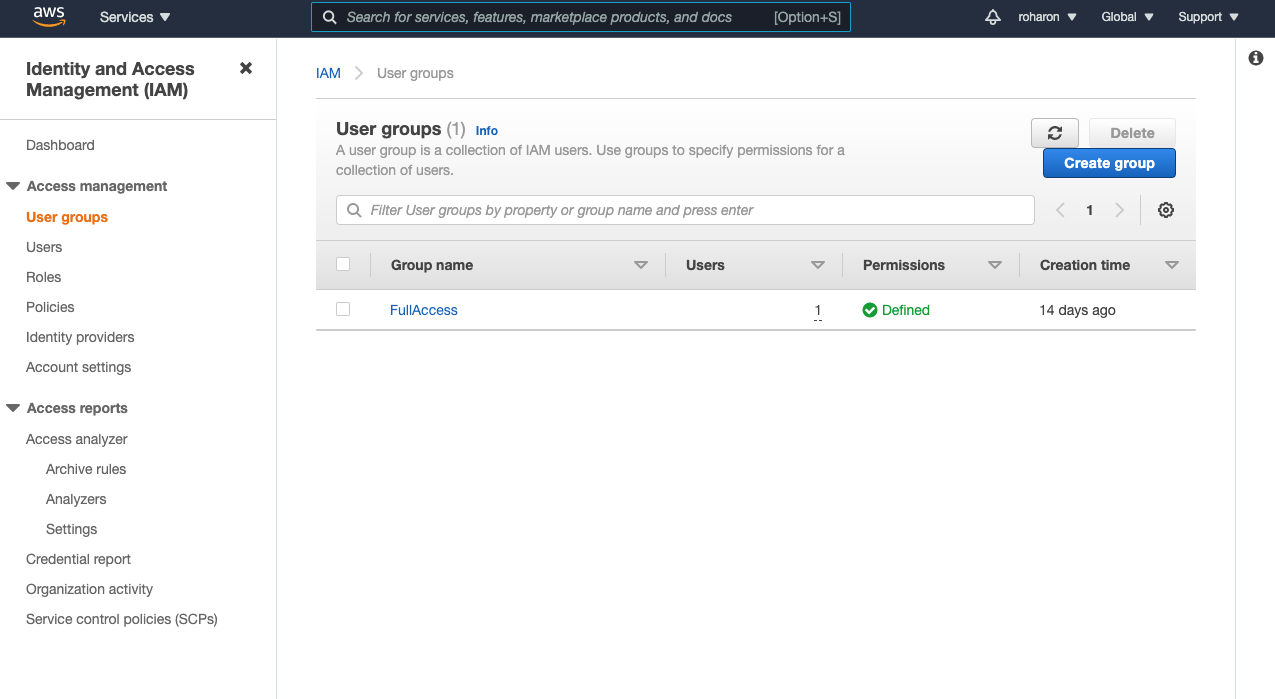The width and height of the screenshot is (1275, 699).
Task: Open Organization activity in sidebar
Action: [x=89, y=589]
